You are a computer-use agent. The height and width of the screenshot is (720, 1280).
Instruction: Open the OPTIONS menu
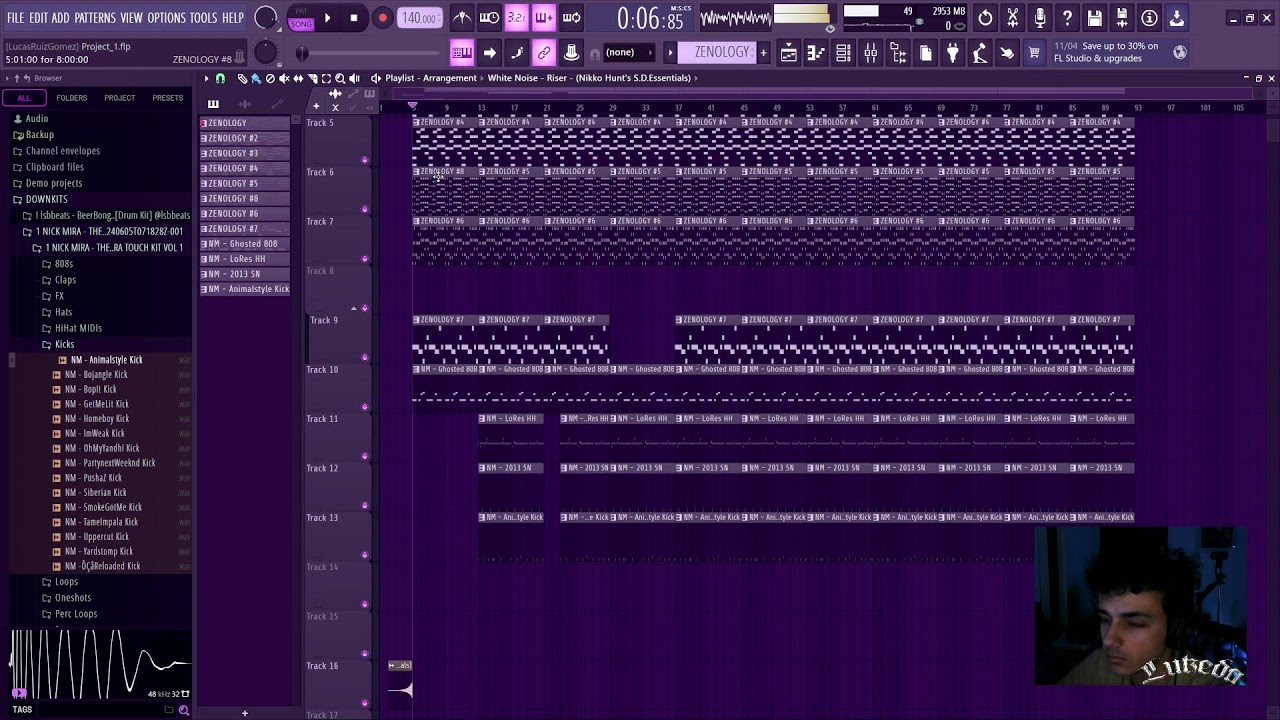tap(166, 18)
